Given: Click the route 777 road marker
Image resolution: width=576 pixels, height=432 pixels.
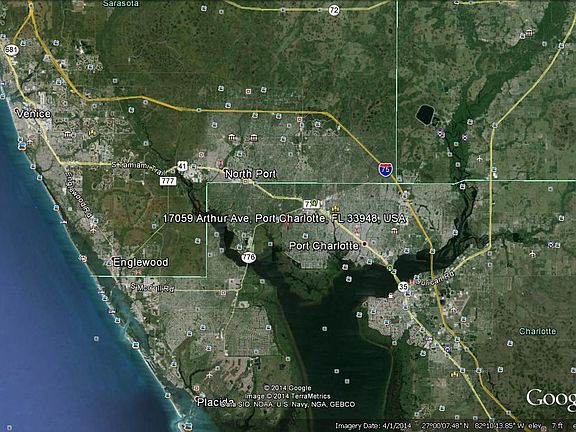Looking at the screenshot, I should pos(168,181).
